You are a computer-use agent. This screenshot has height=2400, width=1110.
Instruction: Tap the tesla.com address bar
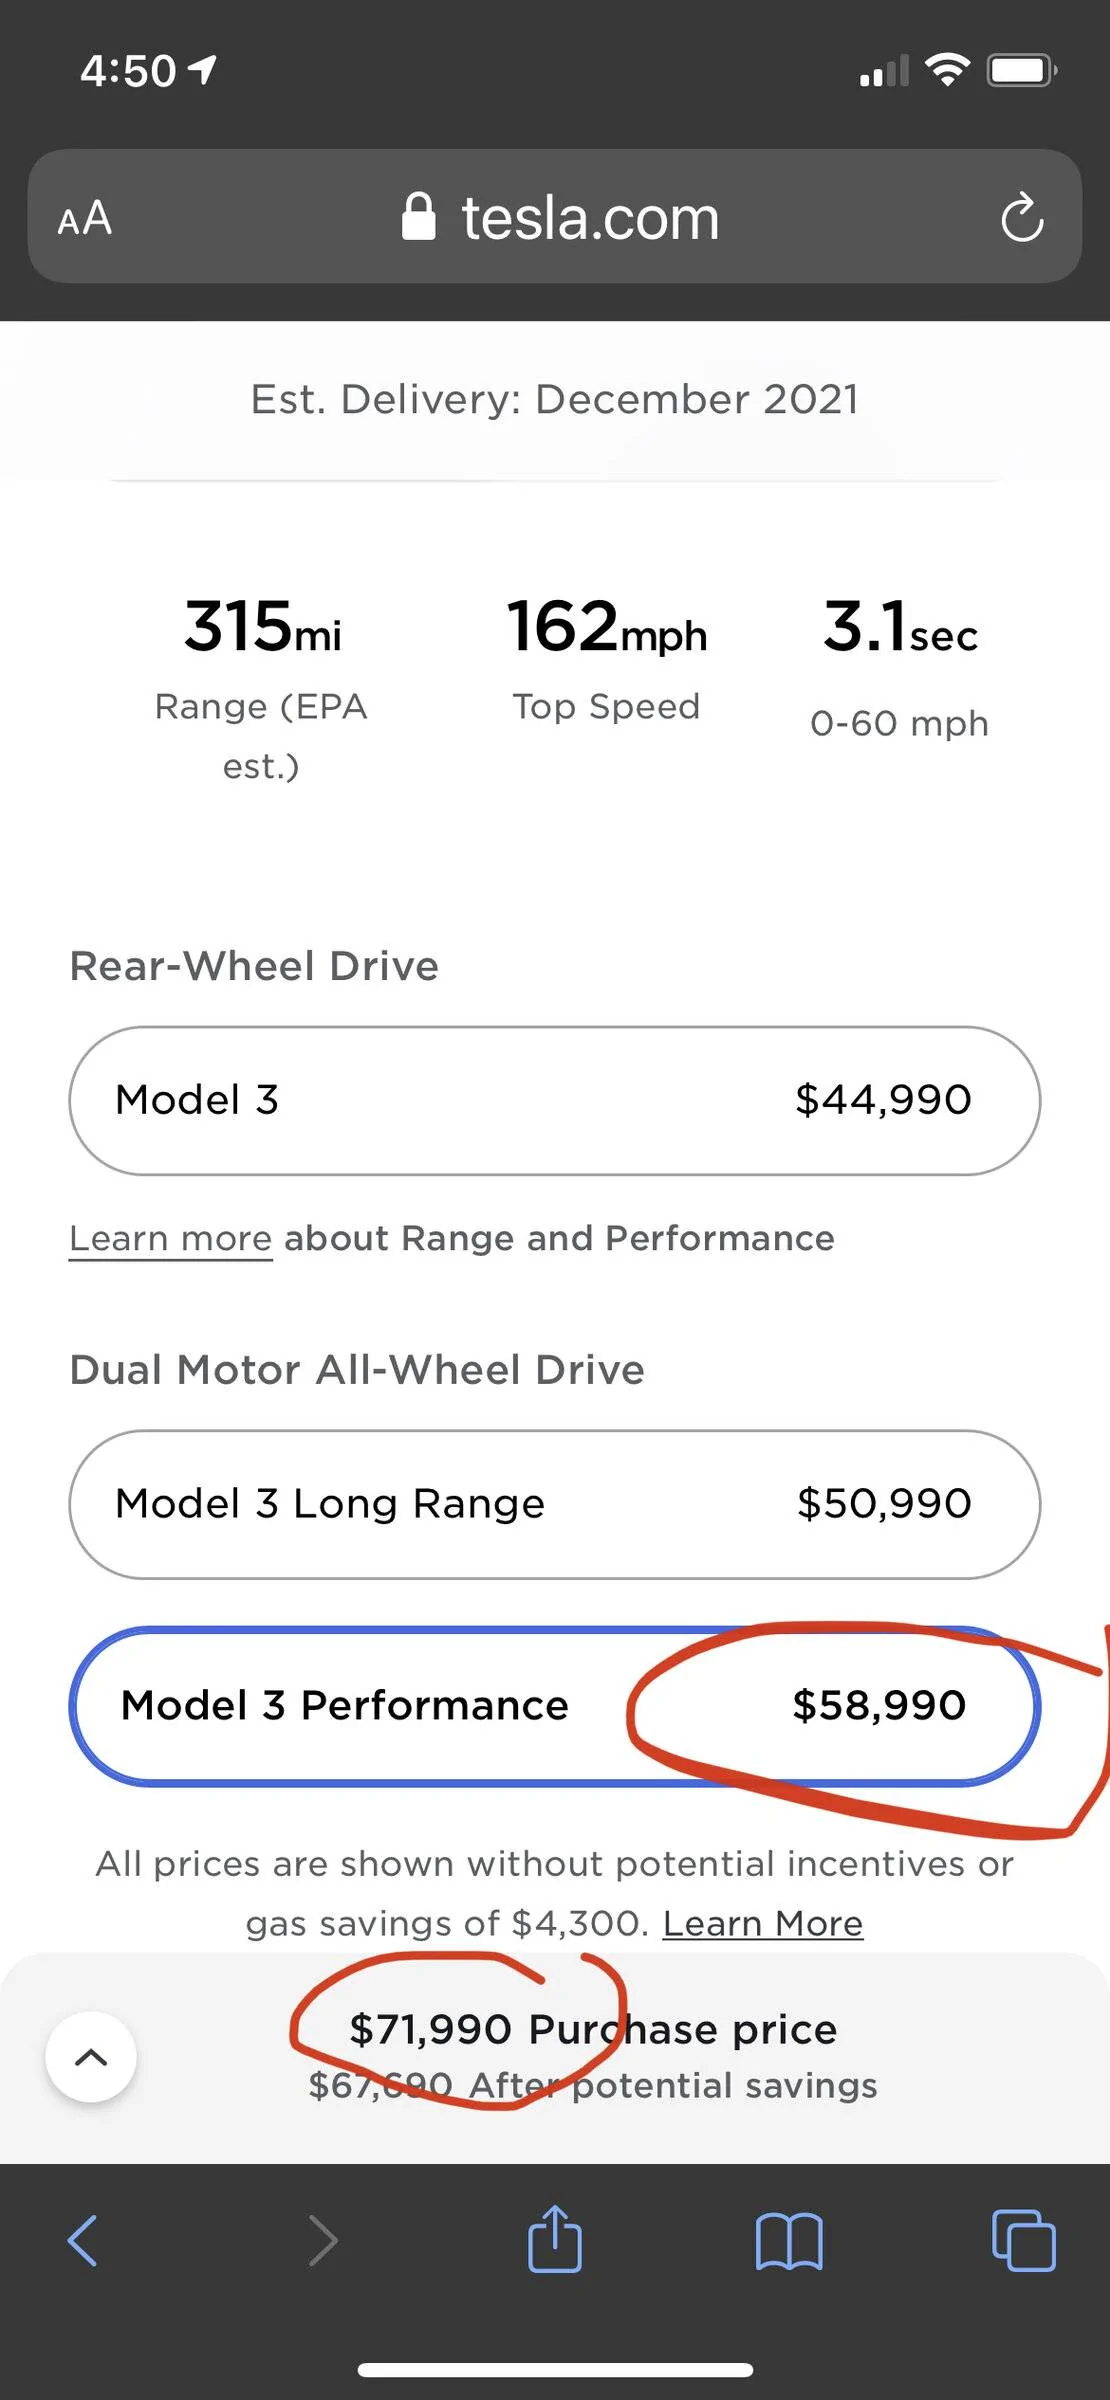tap(590, 218)
